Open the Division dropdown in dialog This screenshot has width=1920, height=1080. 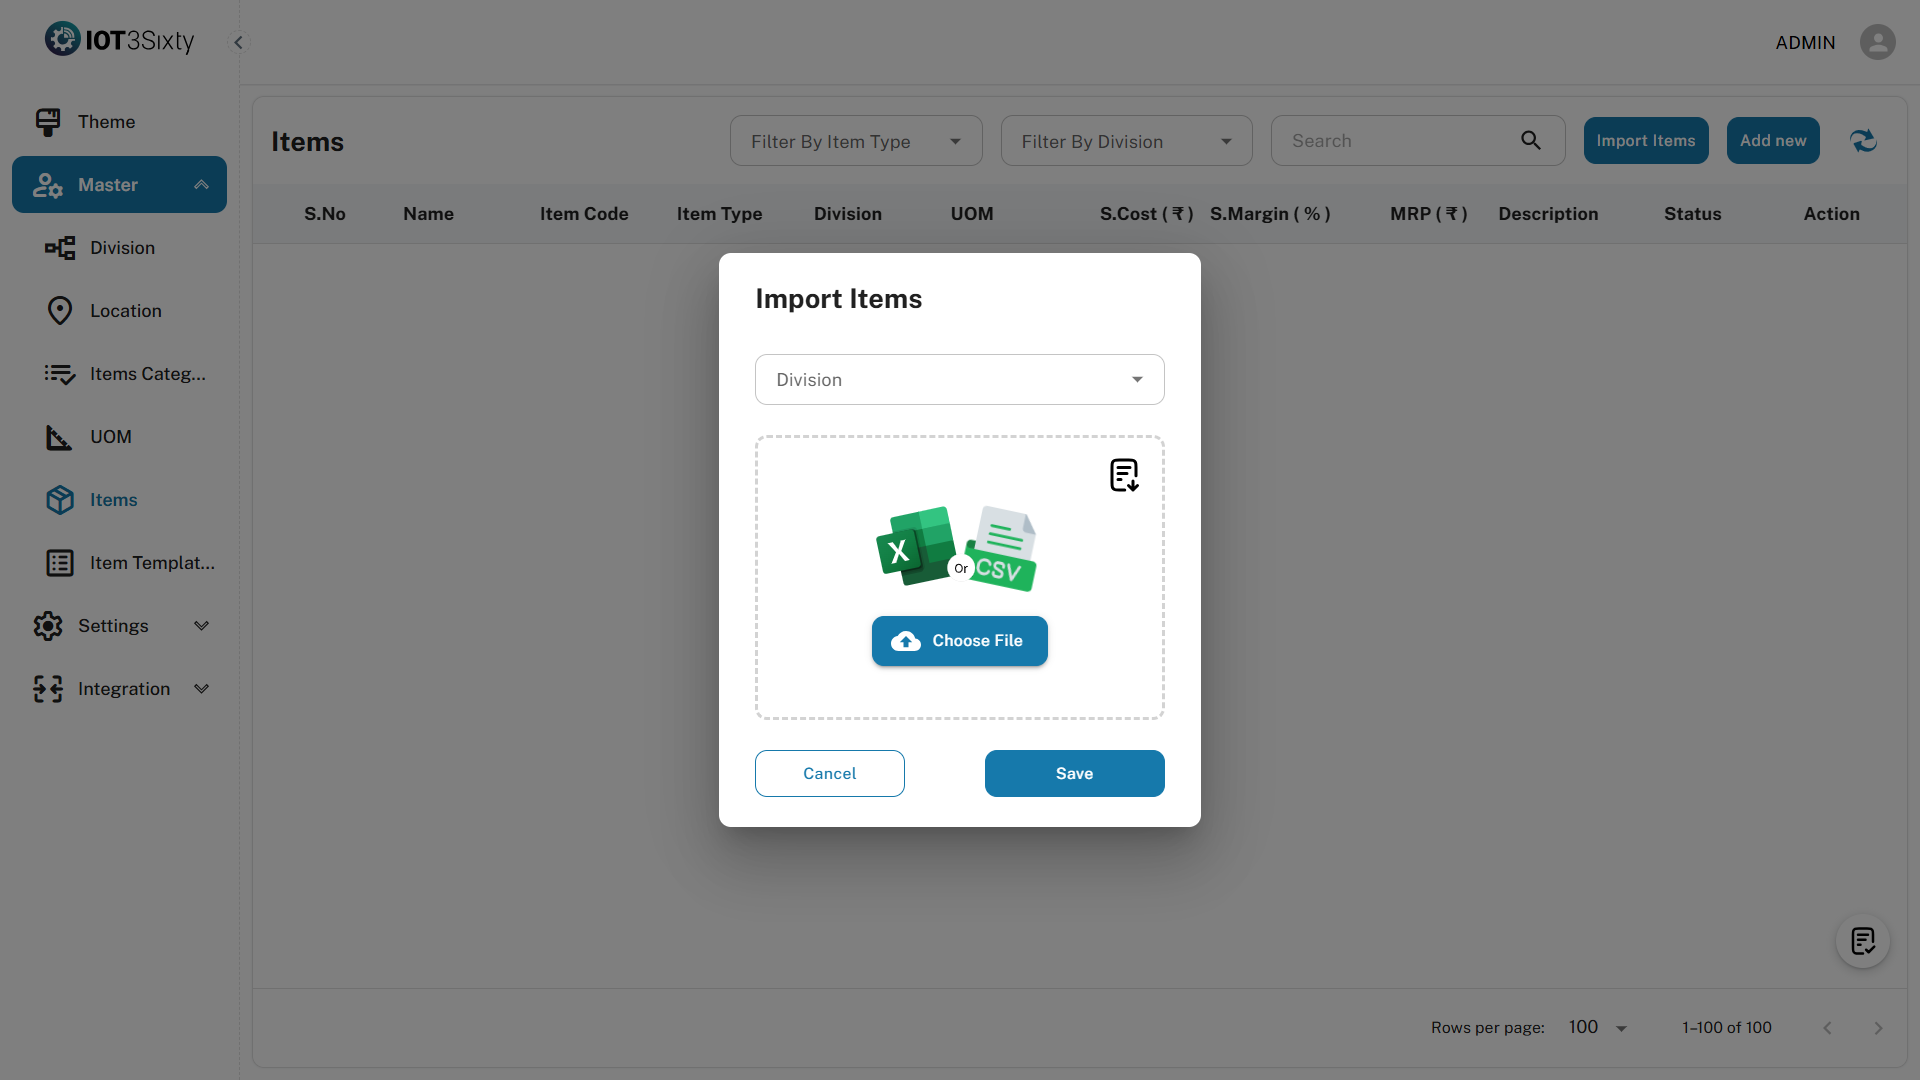[959, 380]
